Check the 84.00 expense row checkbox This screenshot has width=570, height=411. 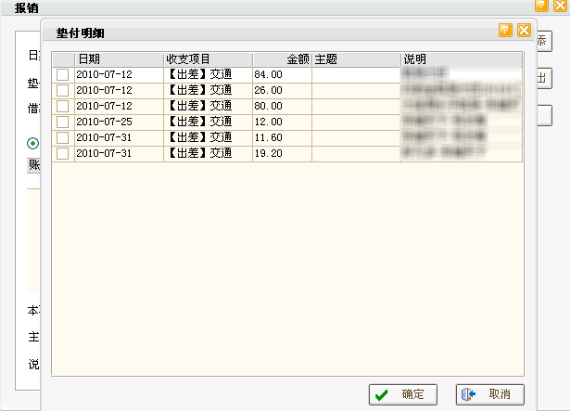click(63, 75)
